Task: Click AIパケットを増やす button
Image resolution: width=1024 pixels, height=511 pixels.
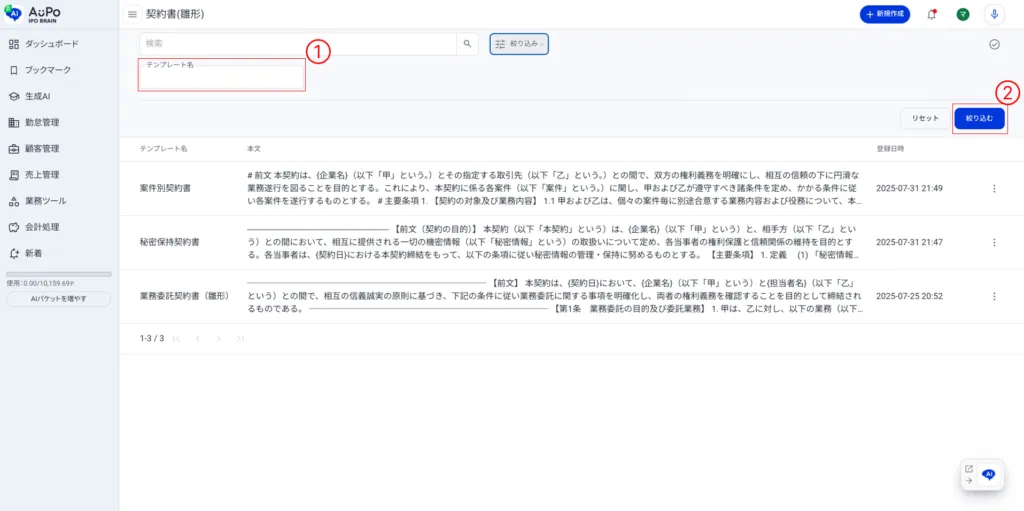Action: [x=59, y=299]
